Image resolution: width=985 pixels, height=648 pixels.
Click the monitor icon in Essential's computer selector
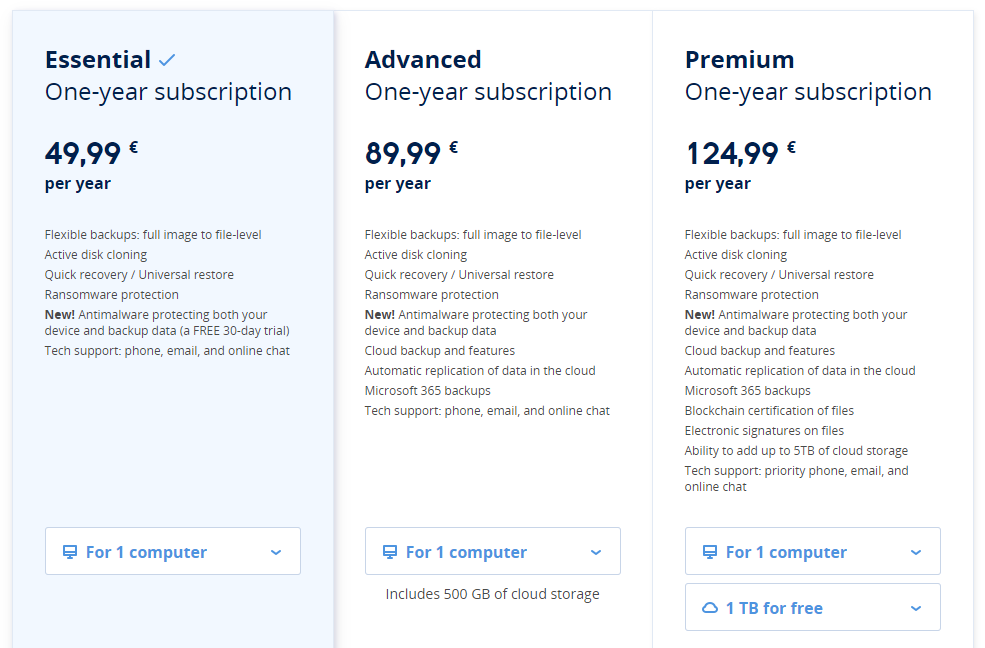click(x=70, y=552)
